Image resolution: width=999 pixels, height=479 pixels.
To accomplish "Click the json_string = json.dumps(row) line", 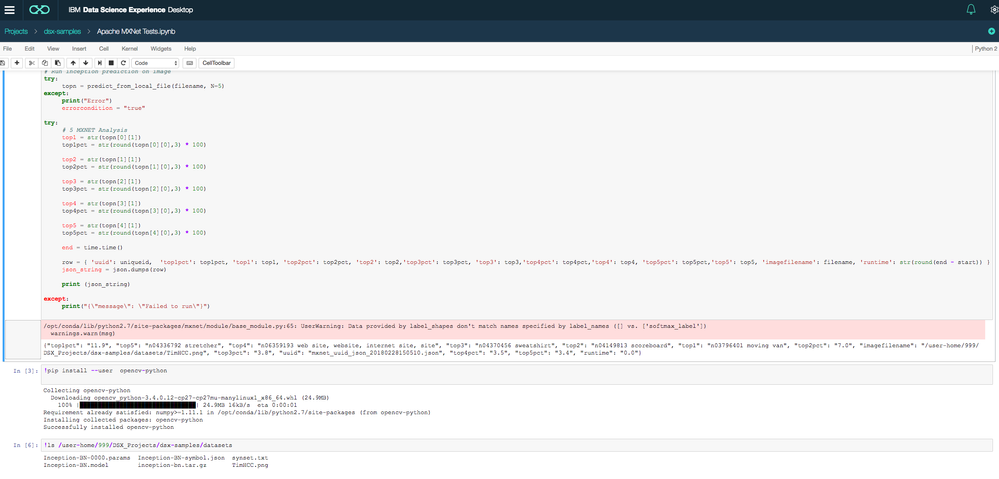I will point(114,269).
